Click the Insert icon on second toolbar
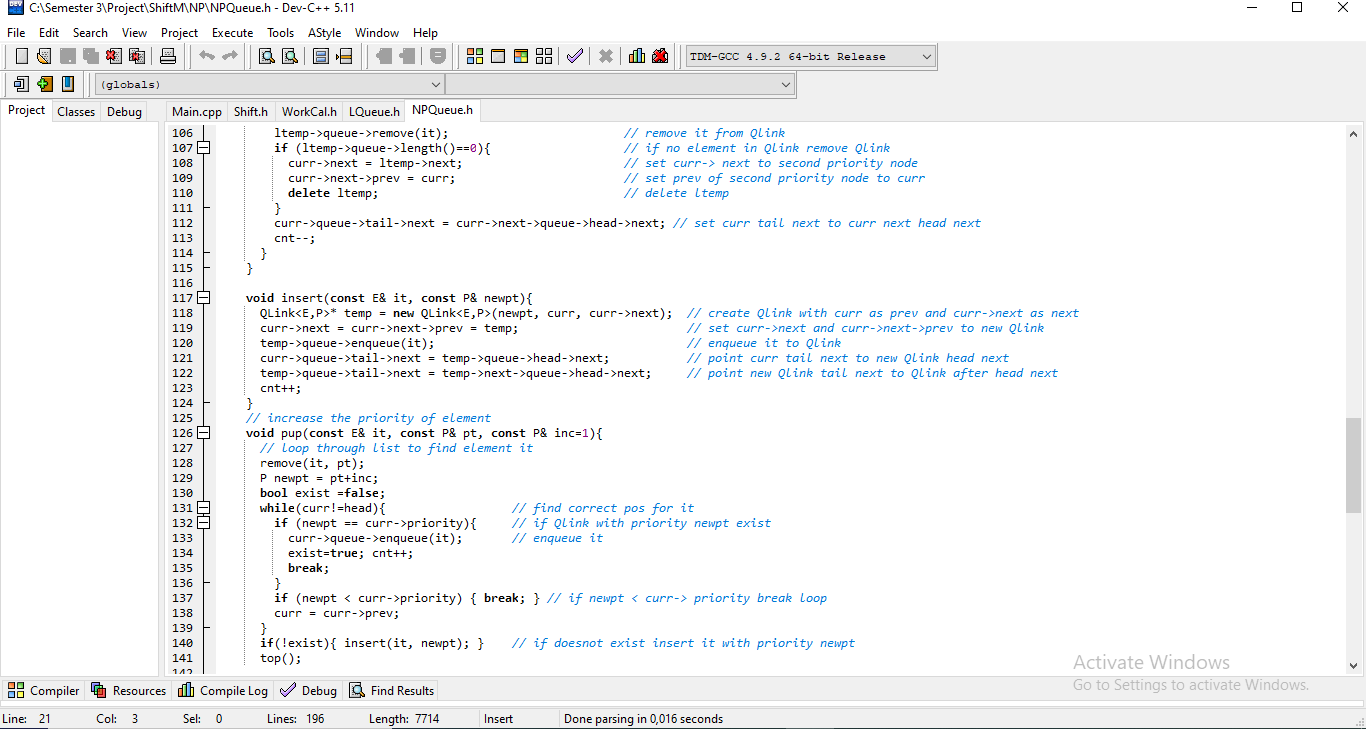The image size is (1366, 729). 21,84
